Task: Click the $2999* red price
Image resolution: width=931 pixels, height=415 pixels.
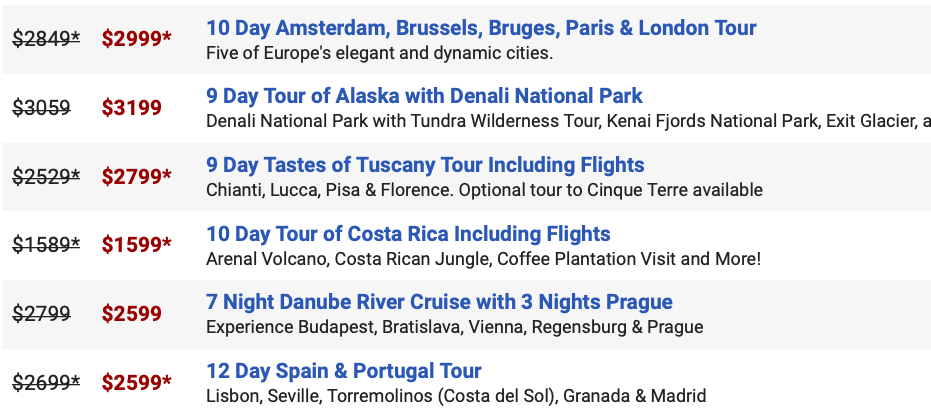Action: pos(137,39)
